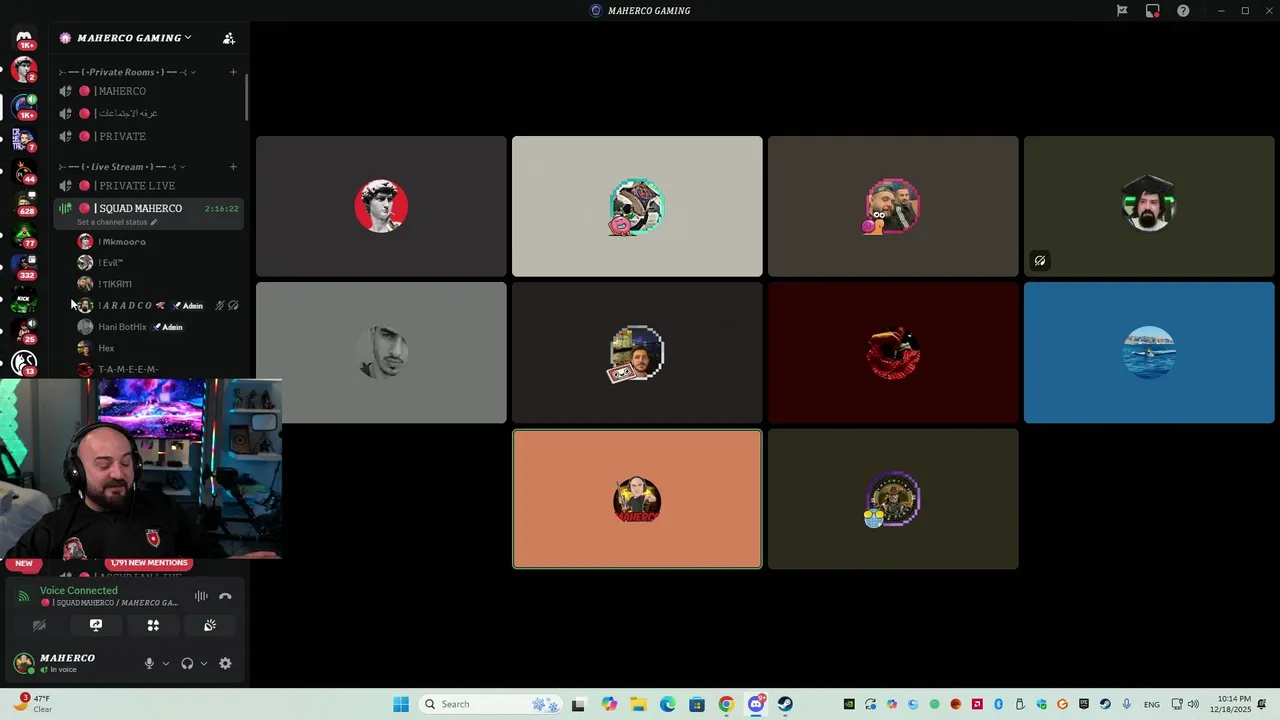Launch an activity with shapes icon

153,625
